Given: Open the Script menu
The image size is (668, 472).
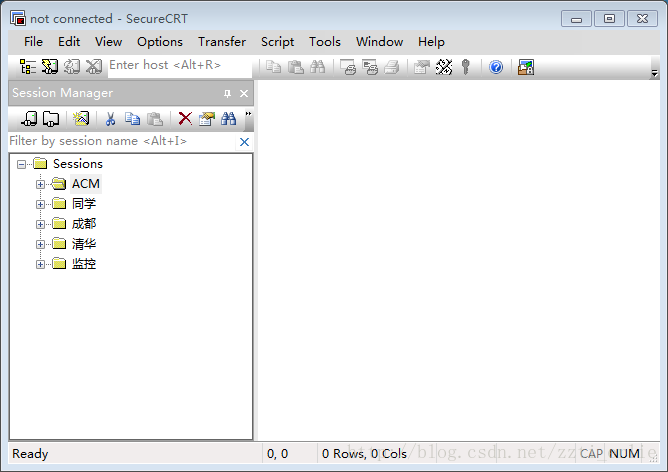Looking at the screenshot, I should coord(277,42).
